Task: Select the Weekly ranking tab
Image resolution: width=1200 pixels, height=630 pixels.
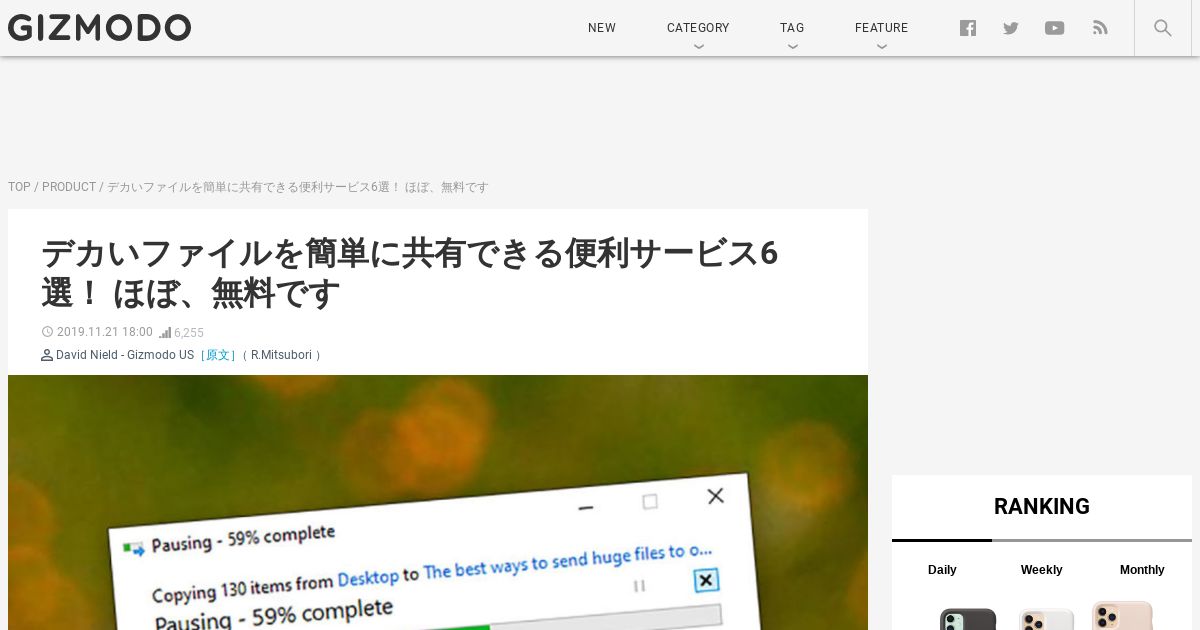Action: point(1041,570)
